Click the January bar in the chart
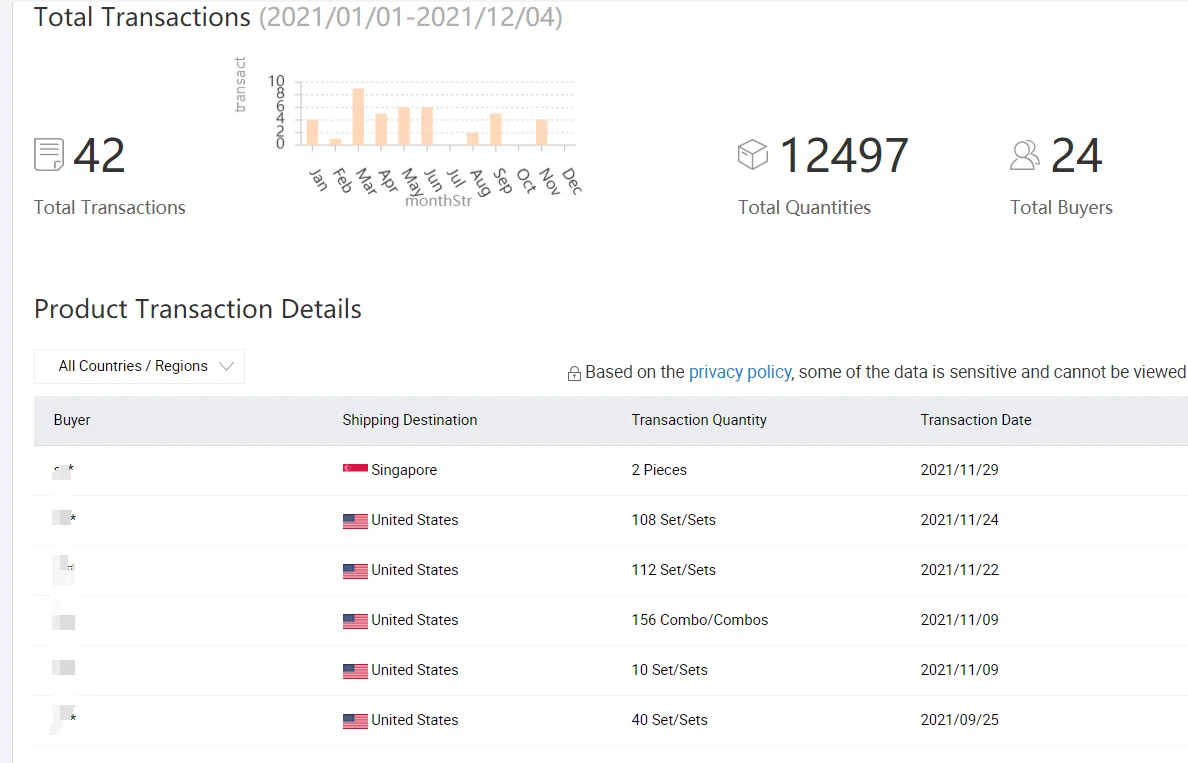1188x763 pixels. (x=312, y=132)
